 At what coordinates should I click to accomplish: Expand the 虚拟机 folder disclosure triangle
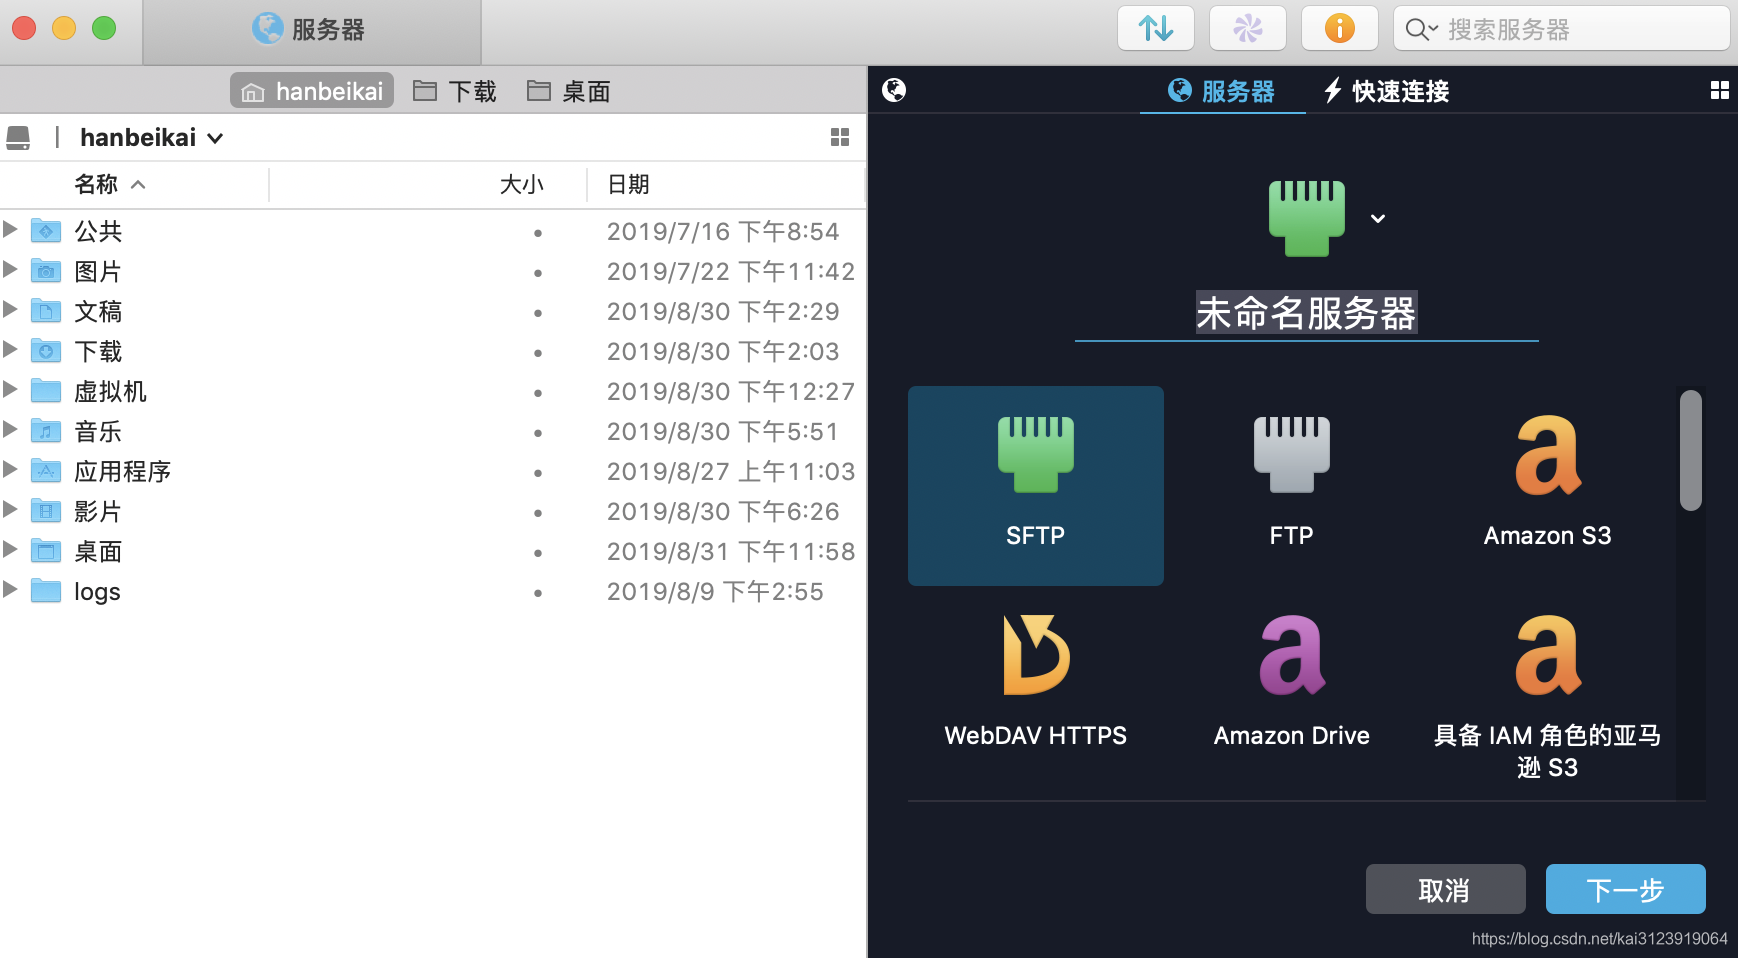click(11, 389)
